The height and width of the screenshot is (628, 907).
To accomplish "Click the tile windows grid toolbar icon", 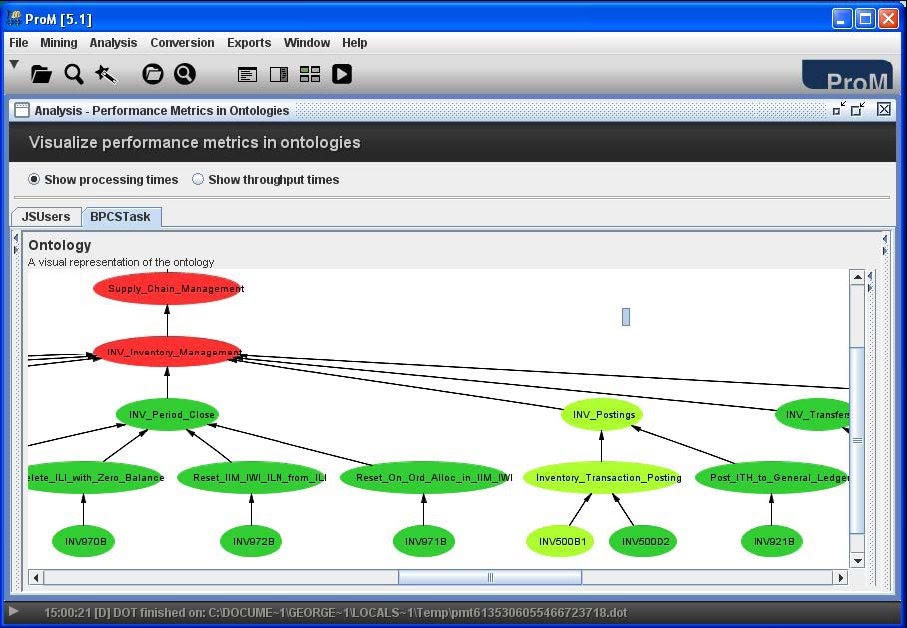I will pos(309,73).
